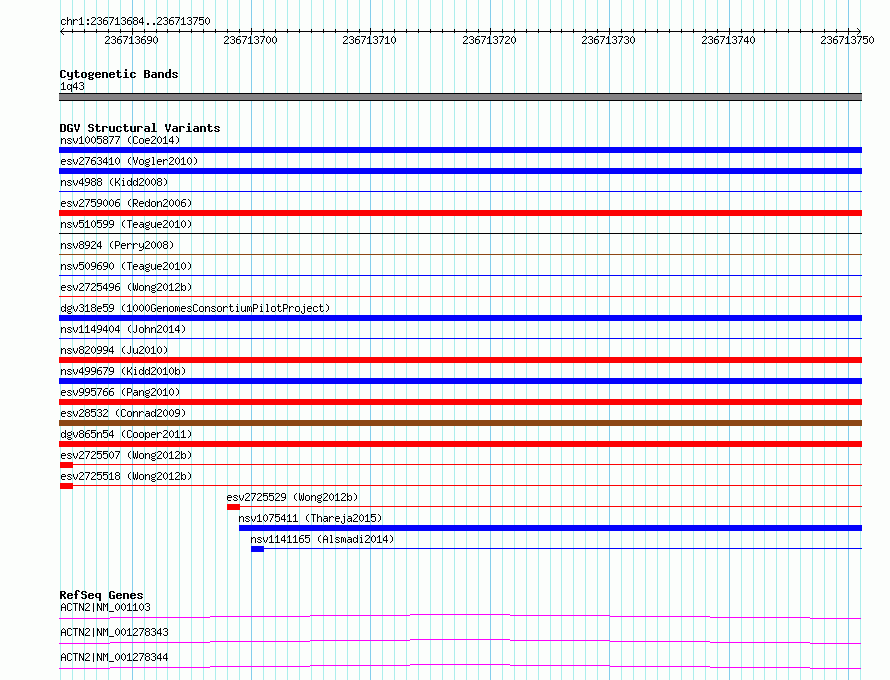Open variant nsv499679 (Kidd2010b)
This screenshot has width=890, height=680.
point(123,371)
